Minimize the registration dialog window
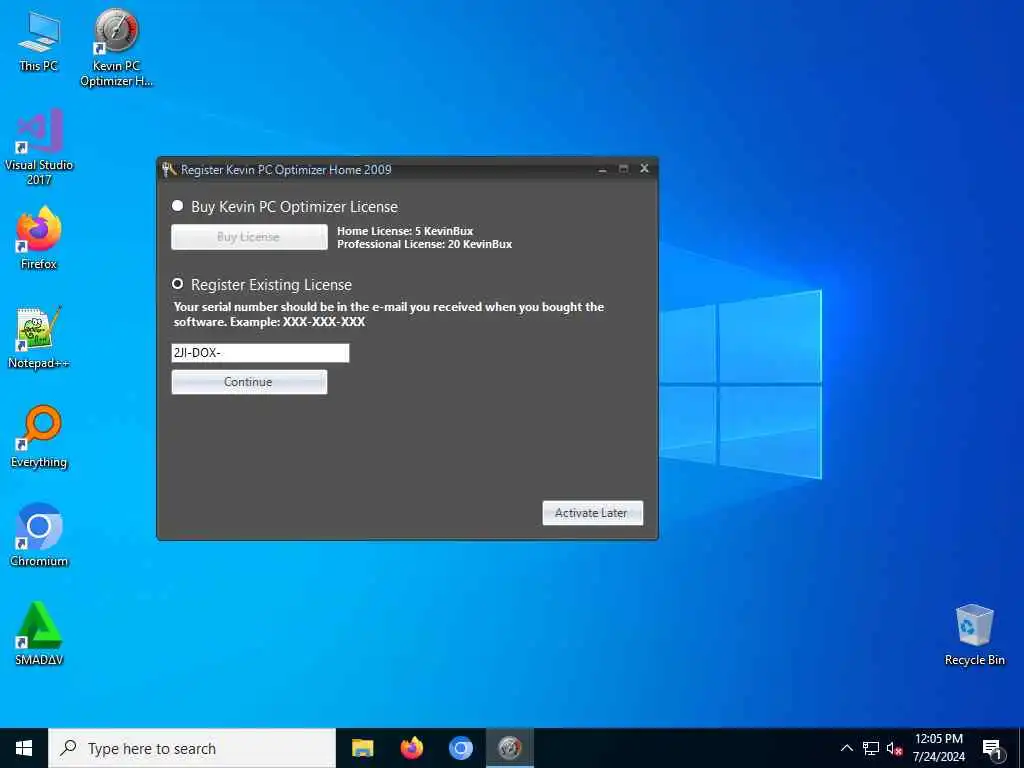1024x768 pixels. point(602,169)
